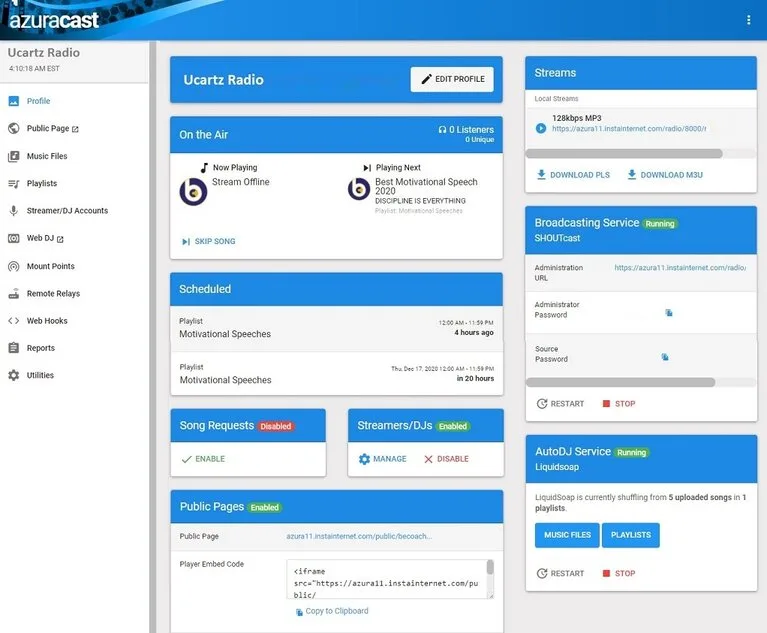Click the Mount Points broadcast icon
Viewport: 767px width, 633px height.
(14, 266)
